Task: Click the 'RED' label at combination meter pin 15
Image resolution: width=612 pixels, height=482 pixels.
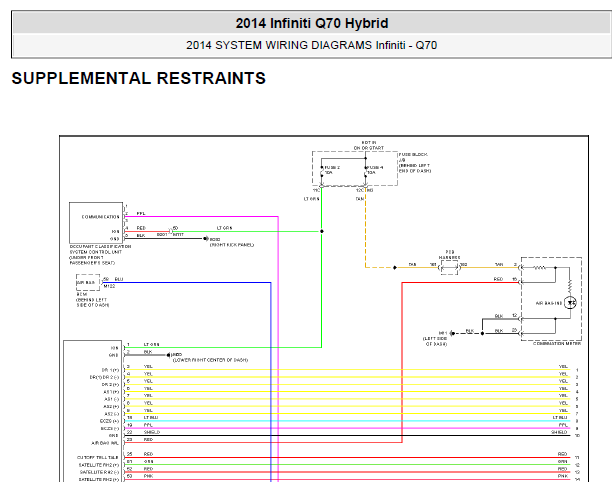Action: (x=498, y=279)
